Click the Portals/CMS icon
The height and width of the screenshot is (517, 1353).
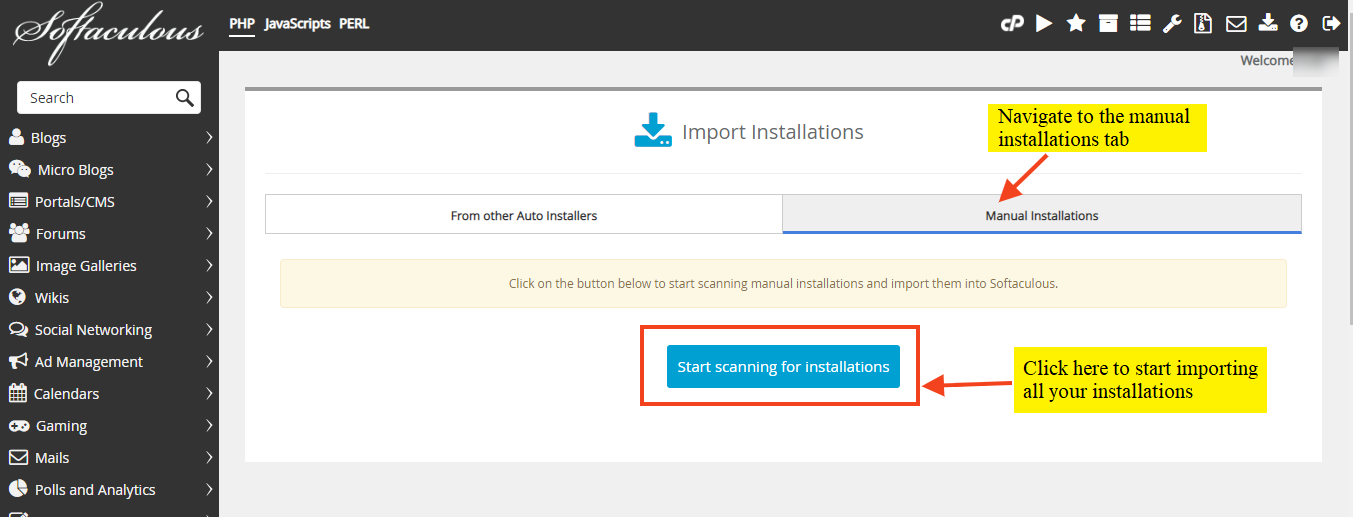coord(18,201)
